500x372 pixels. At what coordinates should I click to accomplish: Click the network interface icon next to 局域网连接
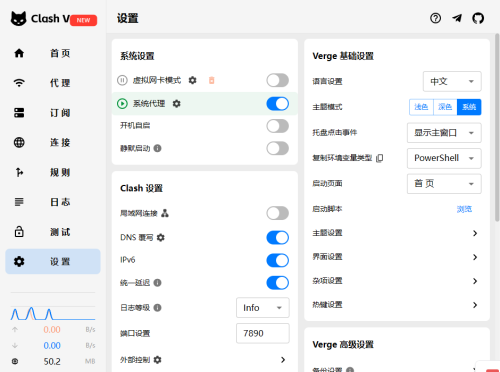(165, 213)
